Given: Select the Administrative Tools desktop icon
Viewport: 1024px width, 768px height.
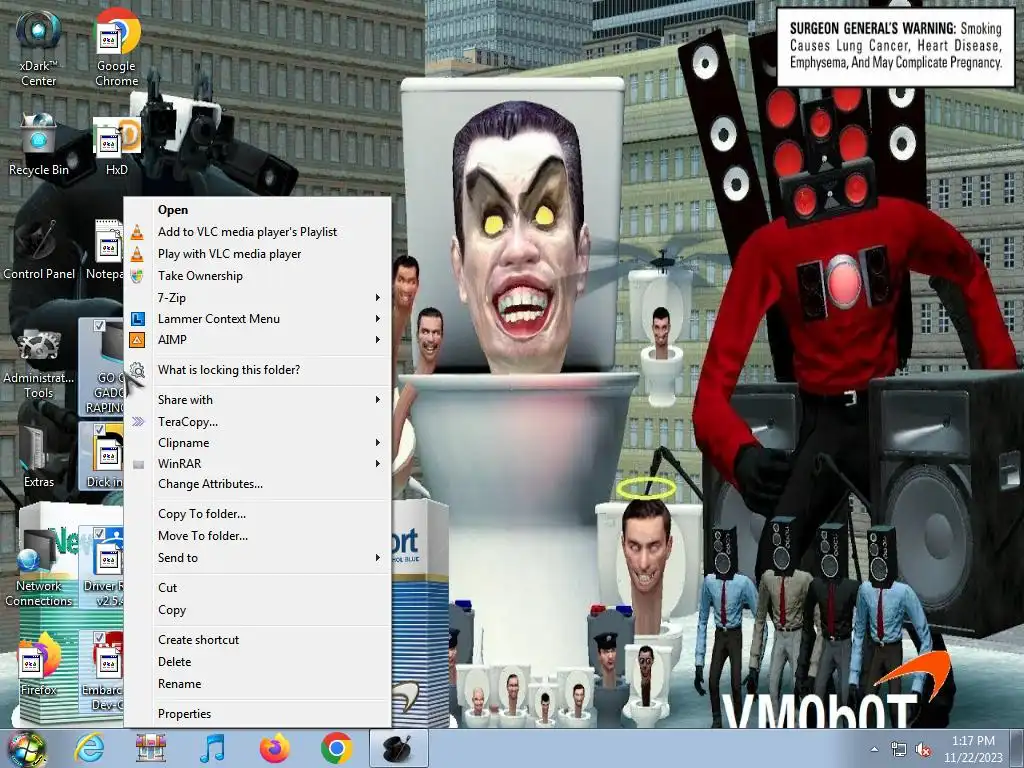Looking at the screenshot, I should point(39,362).
